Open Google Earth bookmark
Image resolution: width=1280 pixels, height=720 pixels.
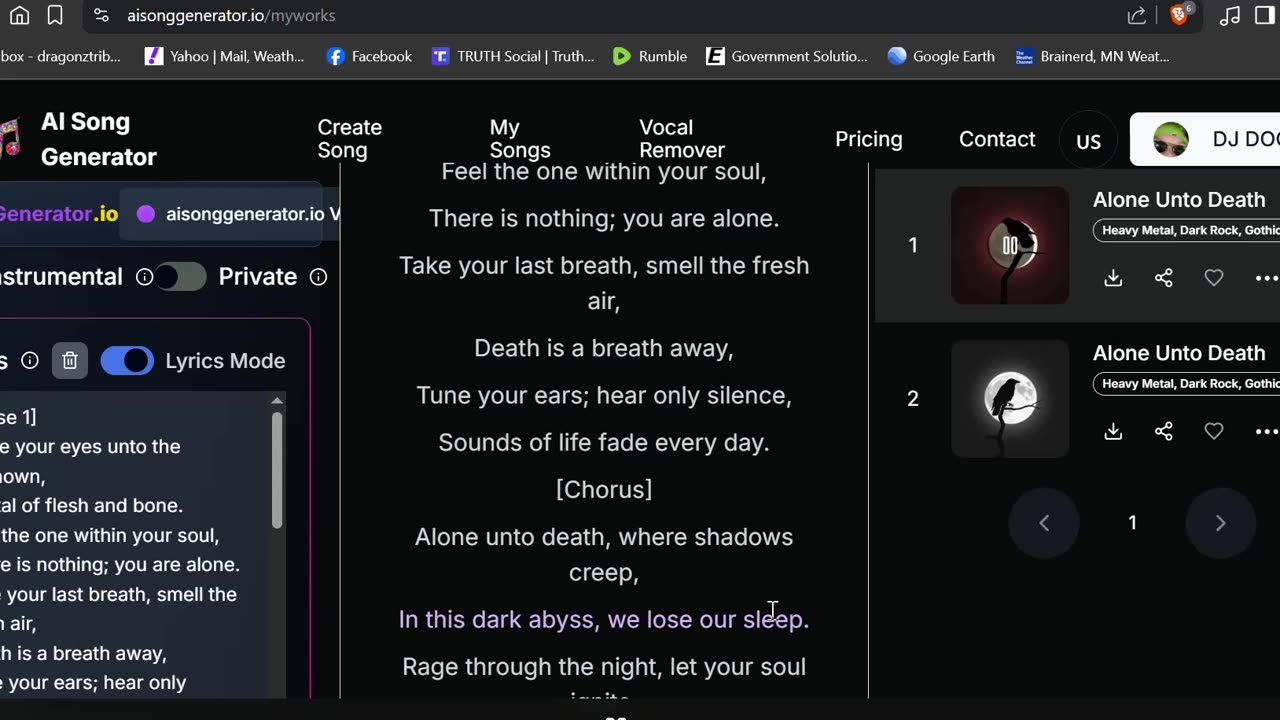941,56
